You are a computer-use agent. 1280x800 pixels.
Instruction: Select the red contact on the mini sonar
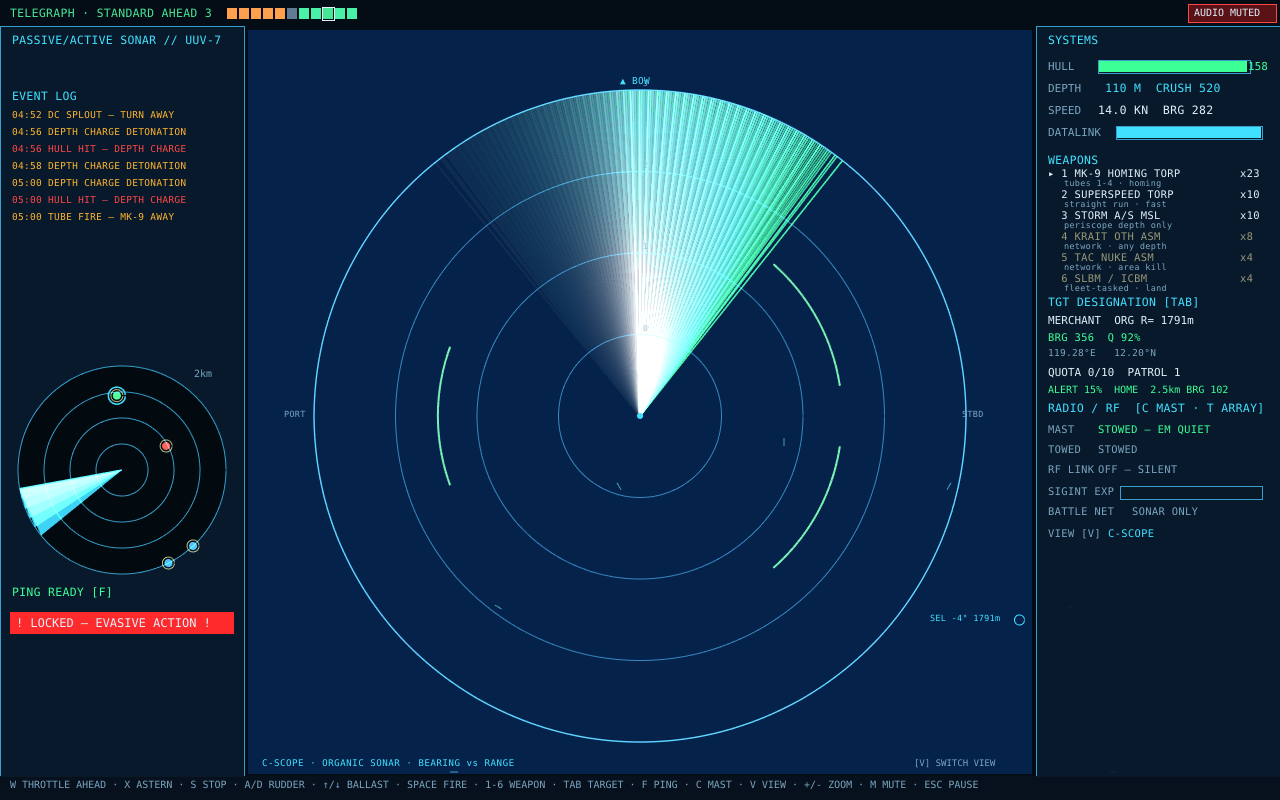click(166, 446)
